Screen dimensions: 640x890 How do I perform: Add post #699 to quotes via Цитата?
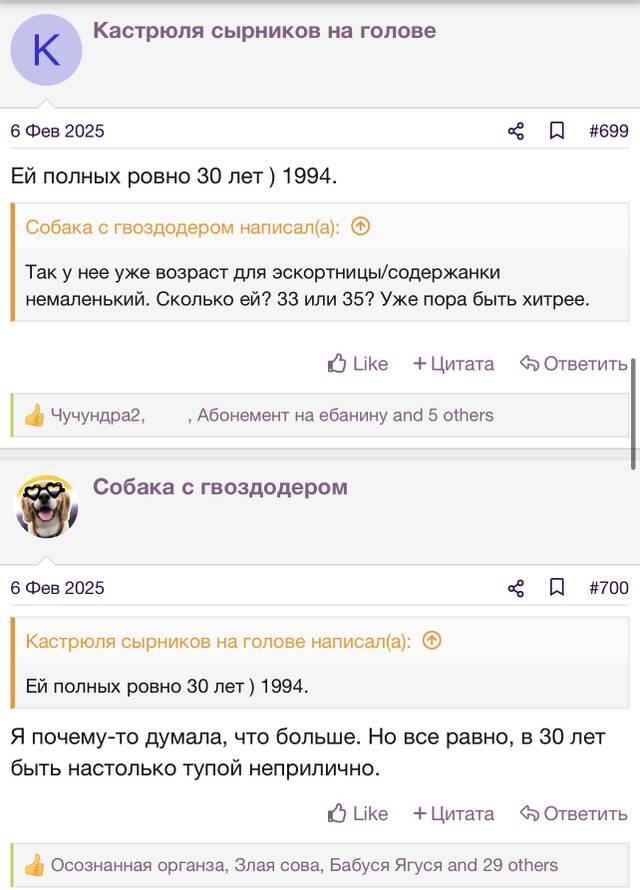tap(453, 364)
